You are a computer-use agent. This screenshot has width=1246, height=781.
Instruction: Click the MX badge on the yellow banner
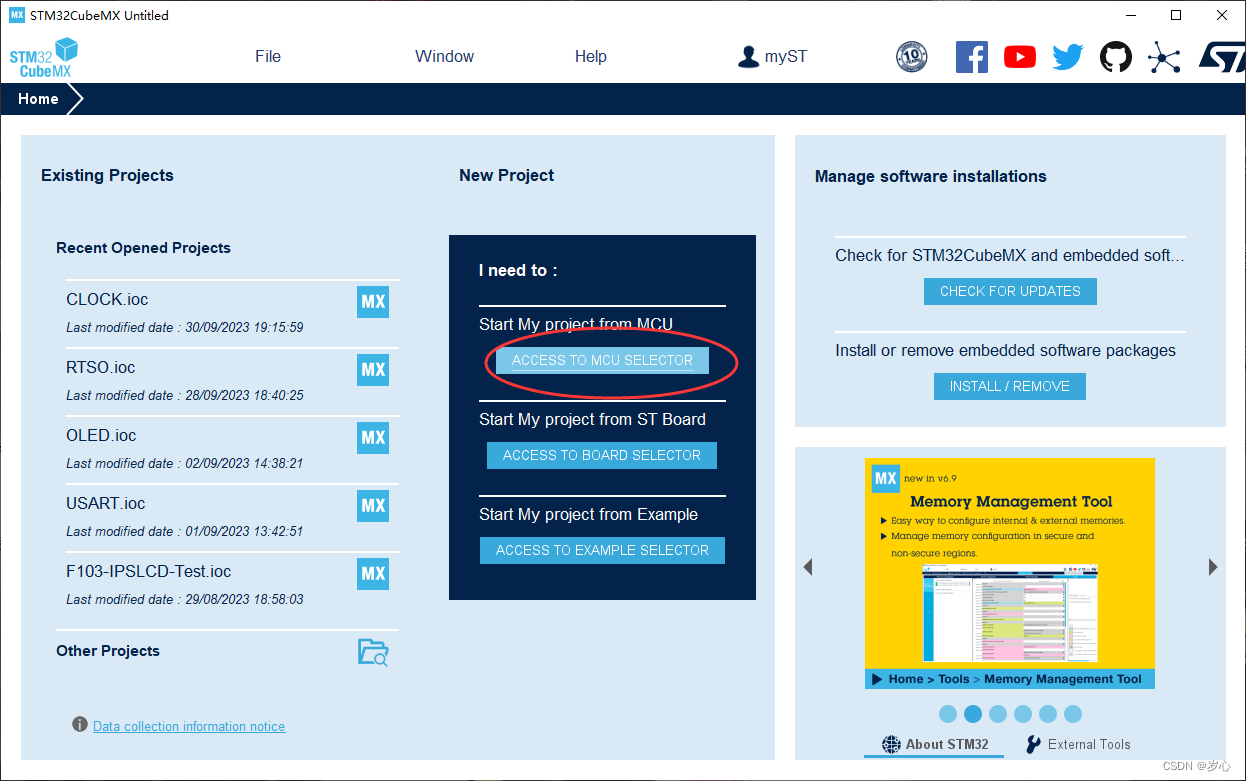[x=886, y=478]
